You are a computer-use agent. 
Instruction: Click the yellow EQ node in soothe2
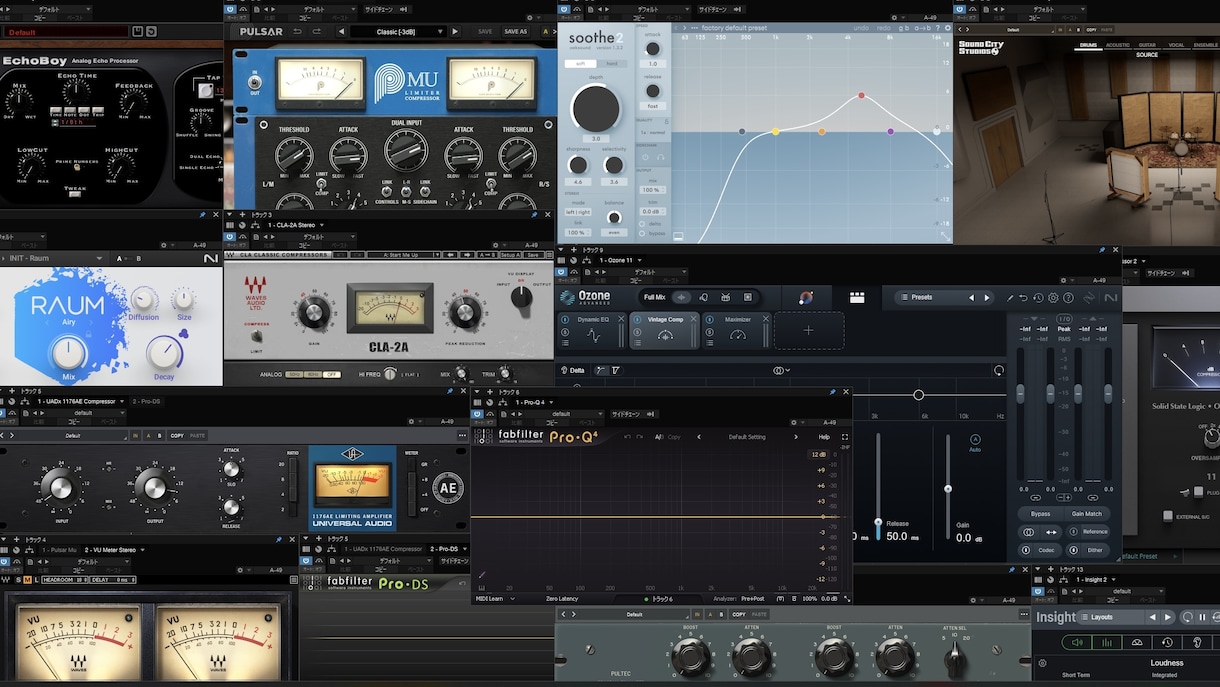(x=775, y=131)
